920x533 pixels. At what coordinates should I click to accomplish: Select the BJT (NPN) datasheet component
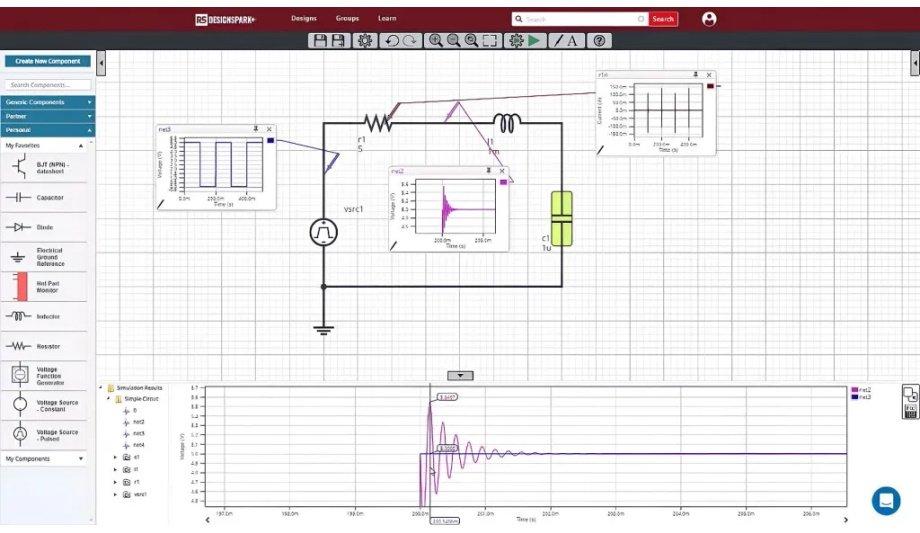click(x=45, y=167)
